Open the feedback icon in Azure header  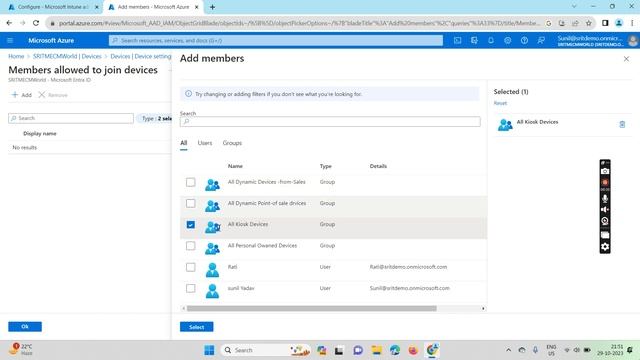pos(541,40)
